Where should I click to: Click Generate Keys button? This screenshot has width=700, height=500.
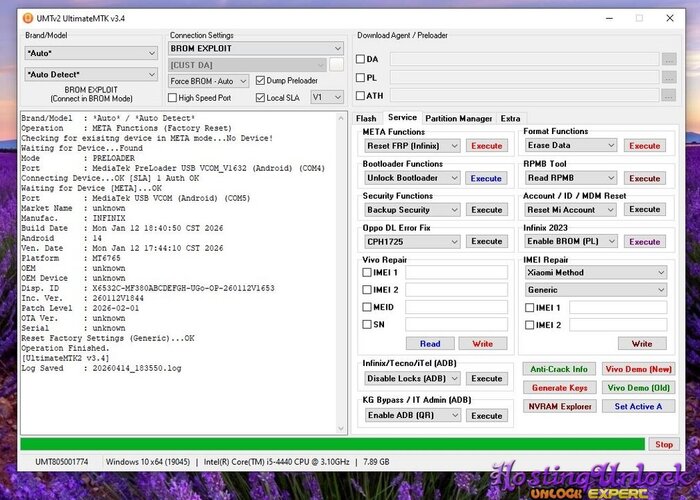[x=559, y=388]
